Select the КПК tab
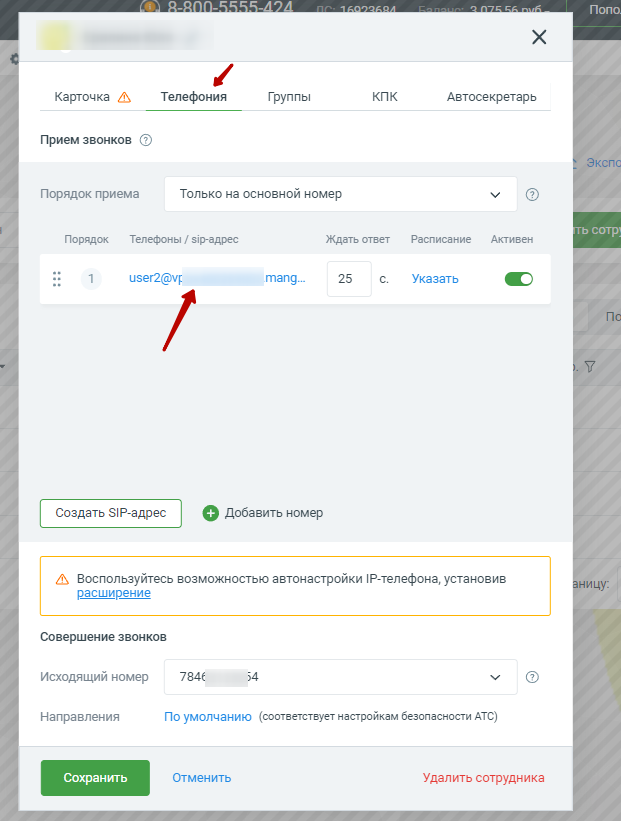Screen dimensions: 621x821 [x=384, y=97]
